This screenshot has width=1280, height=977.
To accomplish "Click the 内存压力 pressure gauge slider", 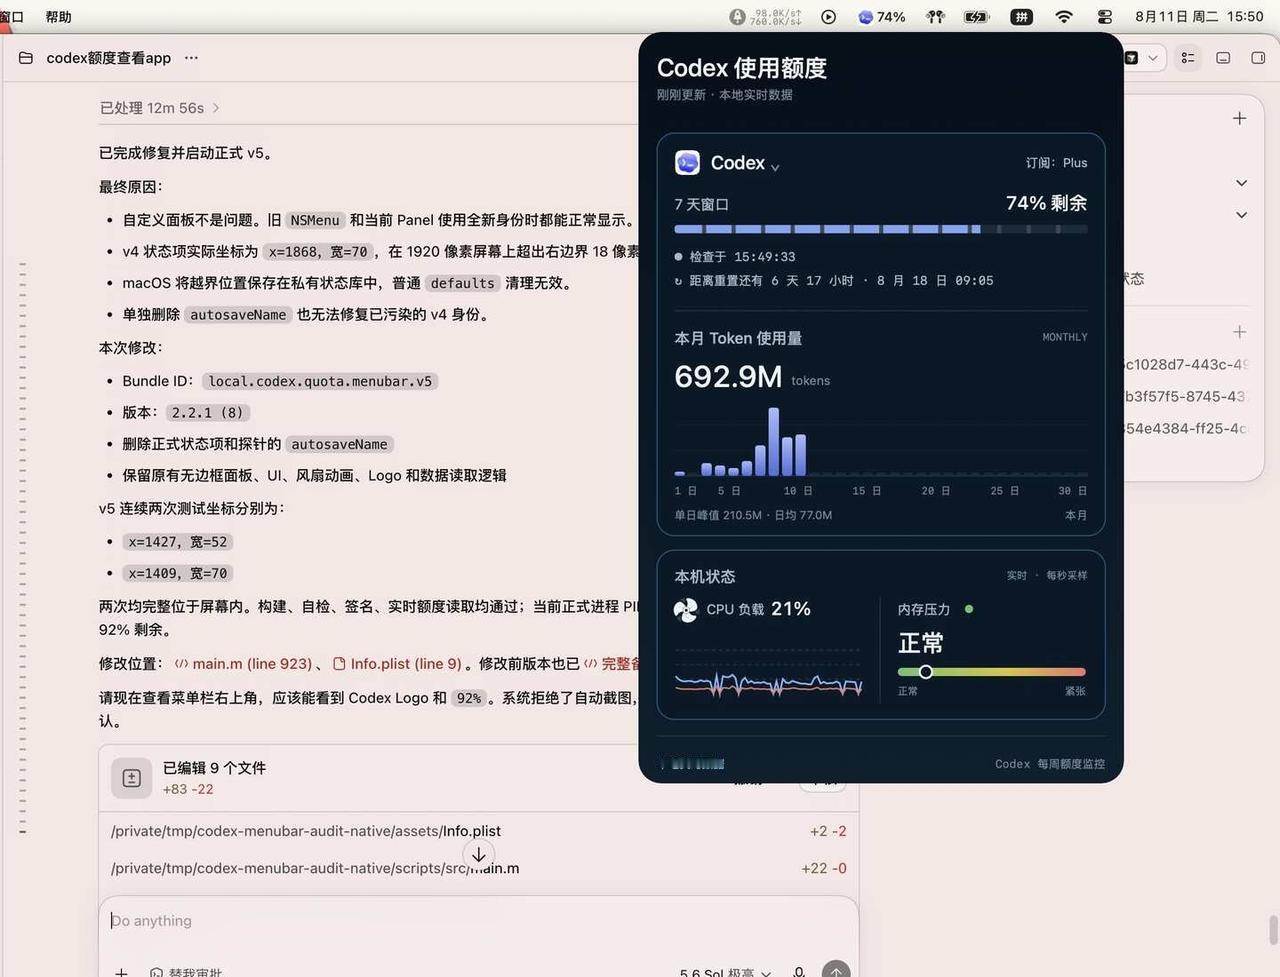I will point(991,672).
